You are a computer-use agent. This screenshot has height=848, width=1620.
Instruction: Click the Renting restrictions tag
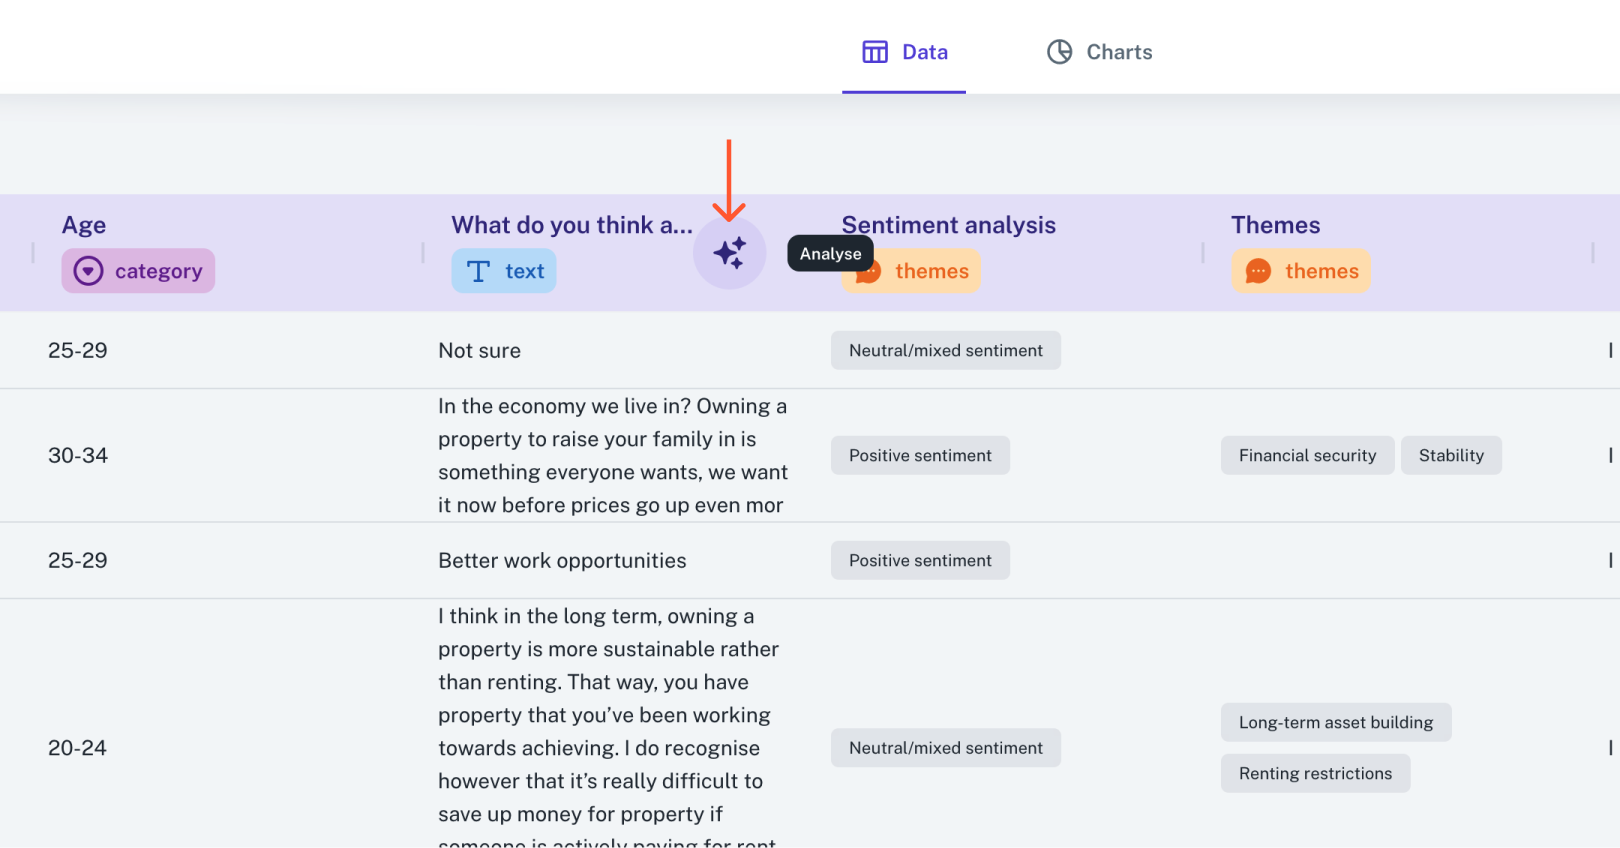[1315, 774]
